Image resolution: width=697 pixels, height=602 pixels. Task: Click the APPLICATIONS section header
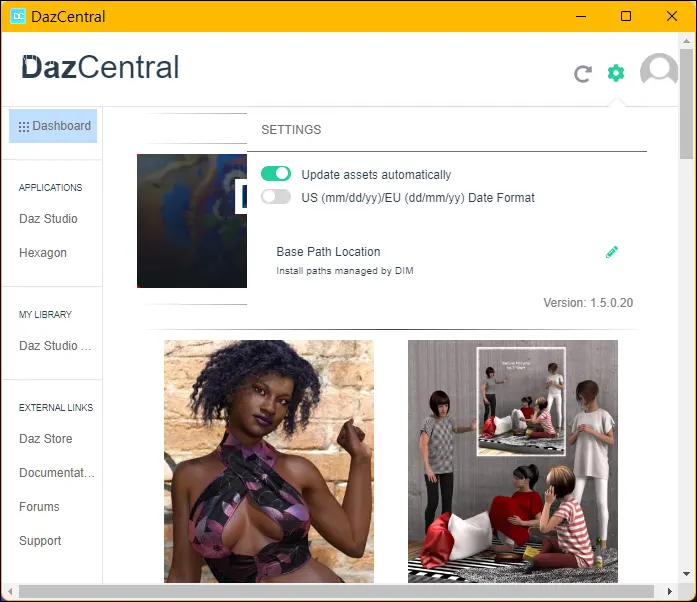point(50,188)
